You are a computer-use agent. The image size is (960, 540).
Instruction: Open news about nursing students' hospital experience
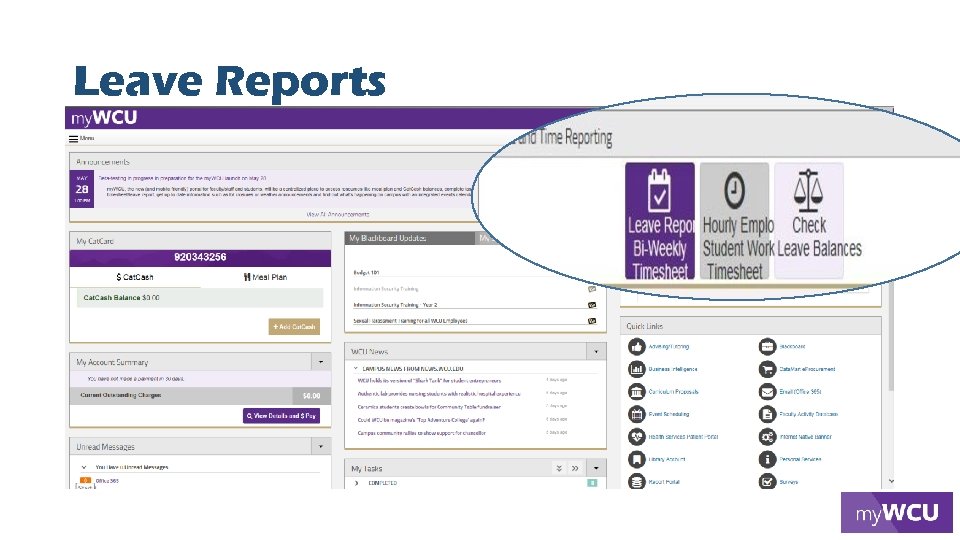[x=439, y=394]
